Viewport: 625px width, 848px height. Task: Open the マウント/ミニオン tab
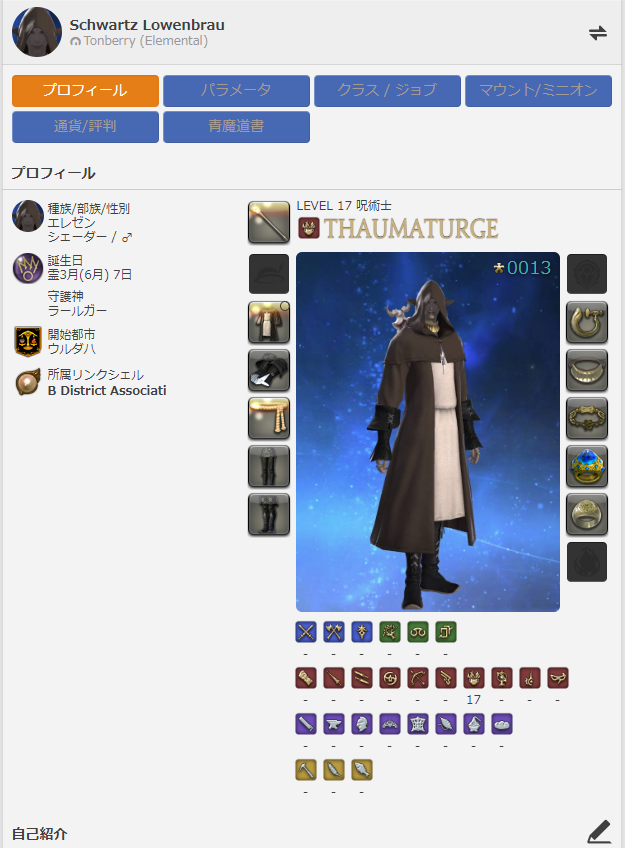(538, 90)
